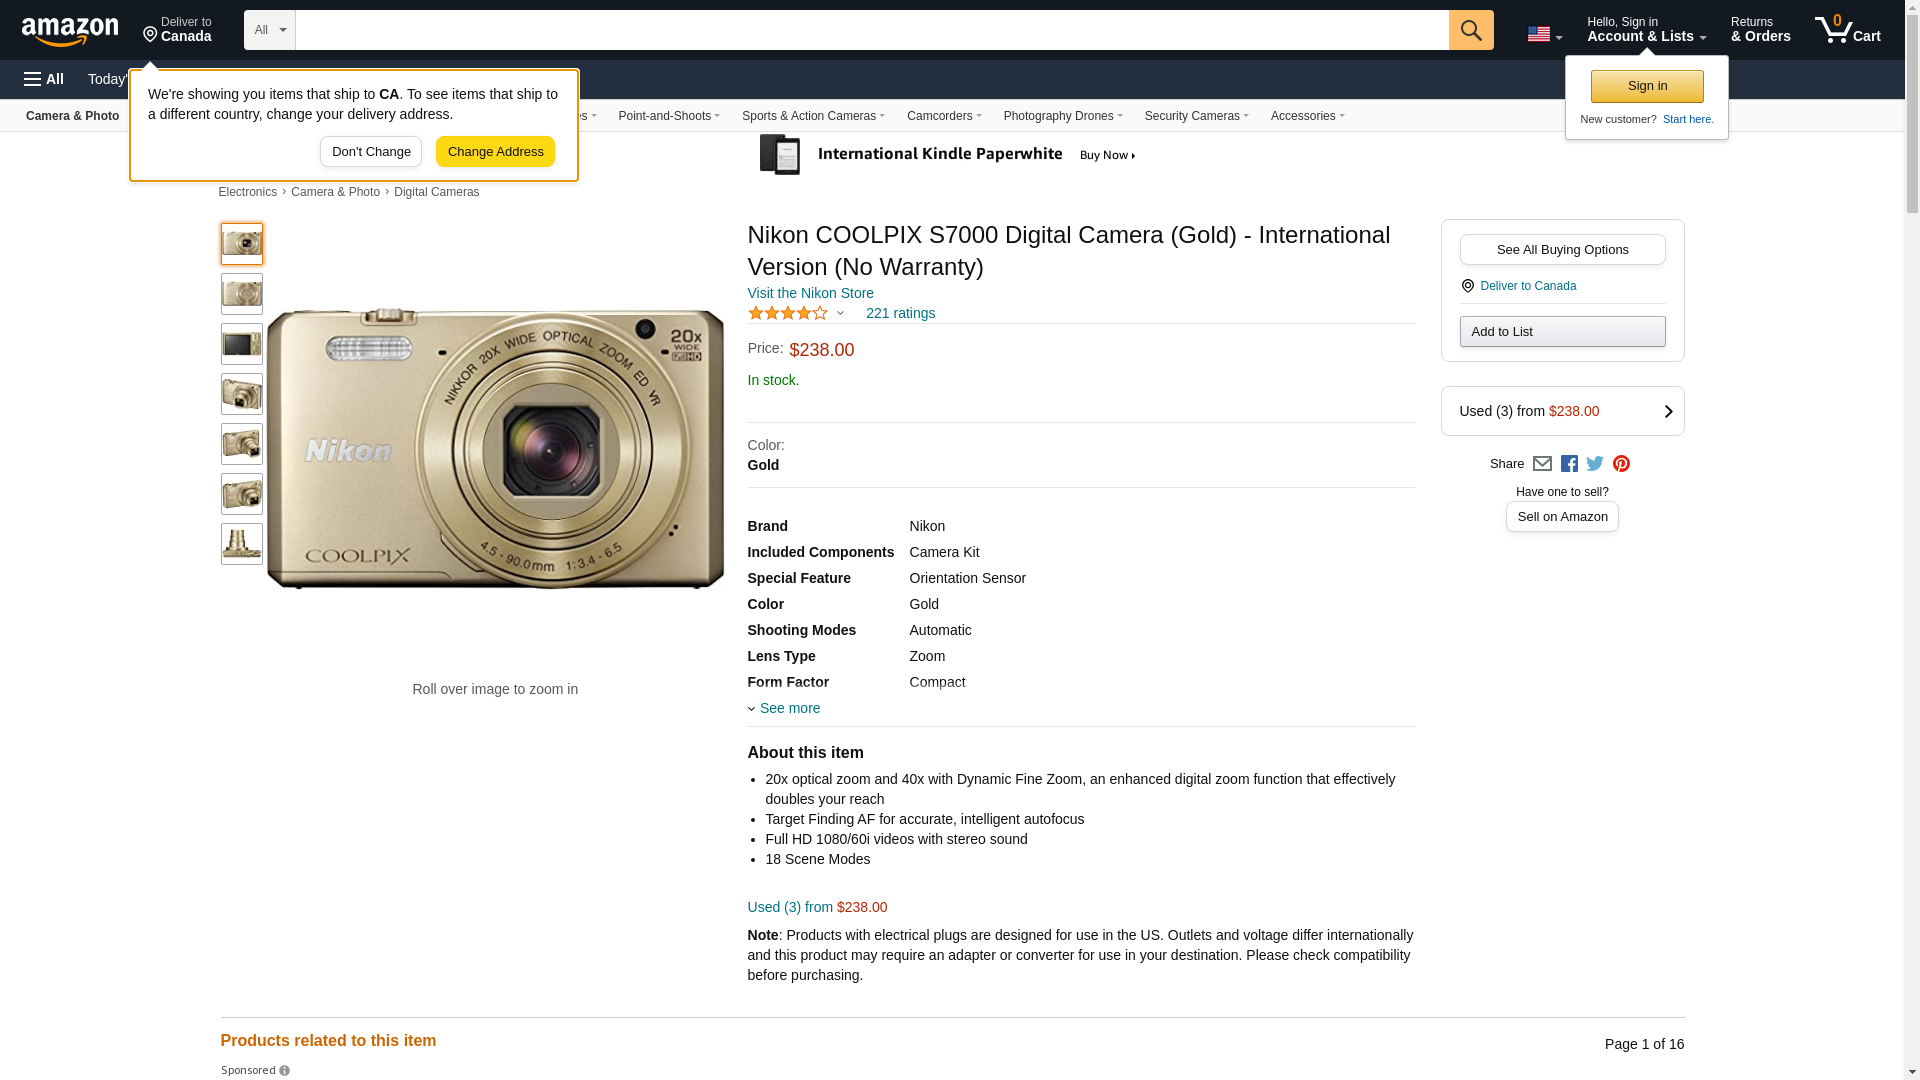Open the All hamburger menu

click(x=44, y=79)
